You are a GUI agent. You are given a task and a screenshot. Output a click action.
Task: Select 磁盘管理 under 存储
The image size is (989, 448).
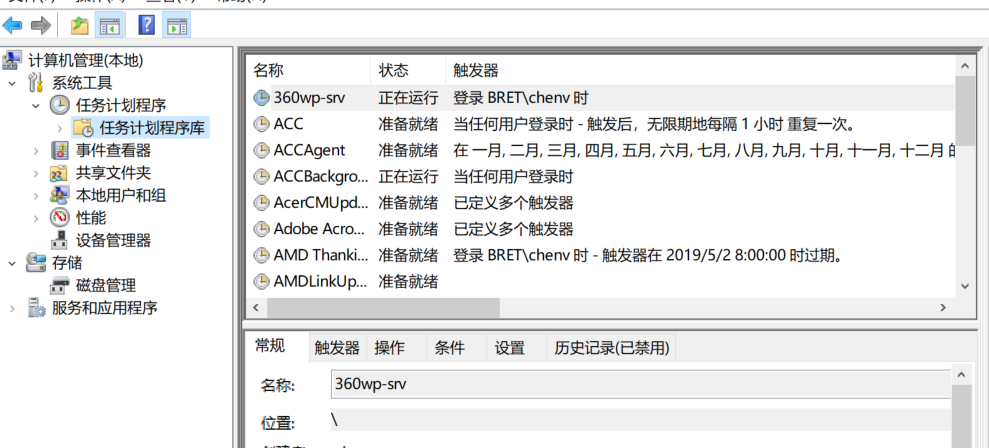105,285
